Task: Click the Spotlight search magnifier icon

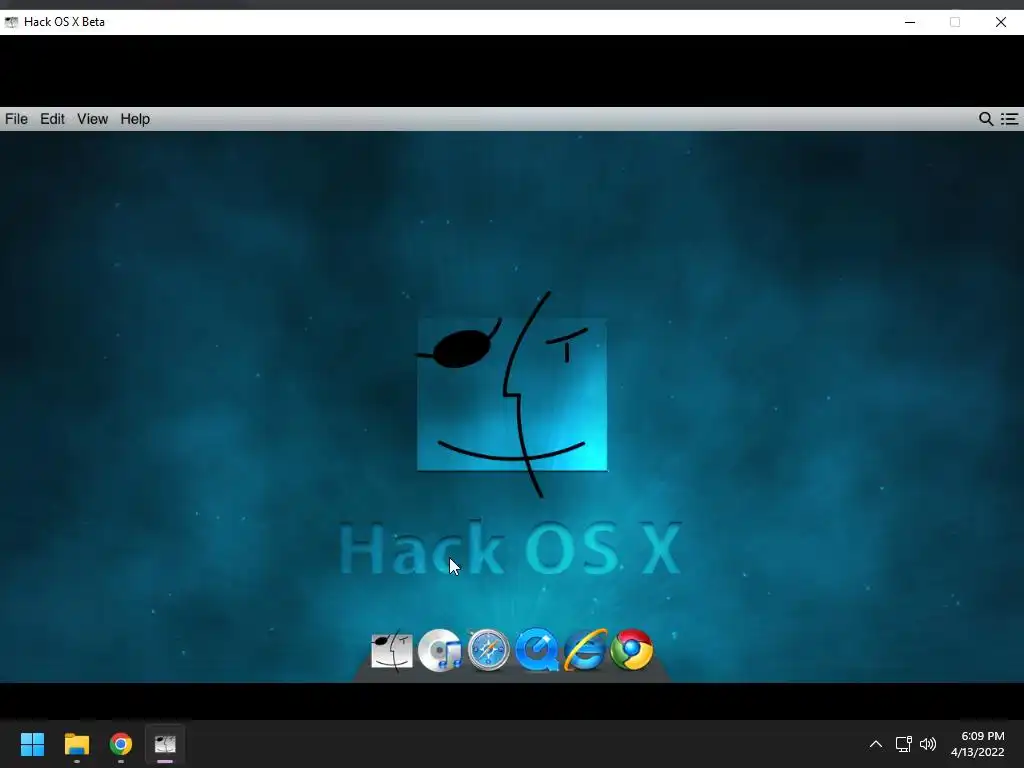Action: 986,119
